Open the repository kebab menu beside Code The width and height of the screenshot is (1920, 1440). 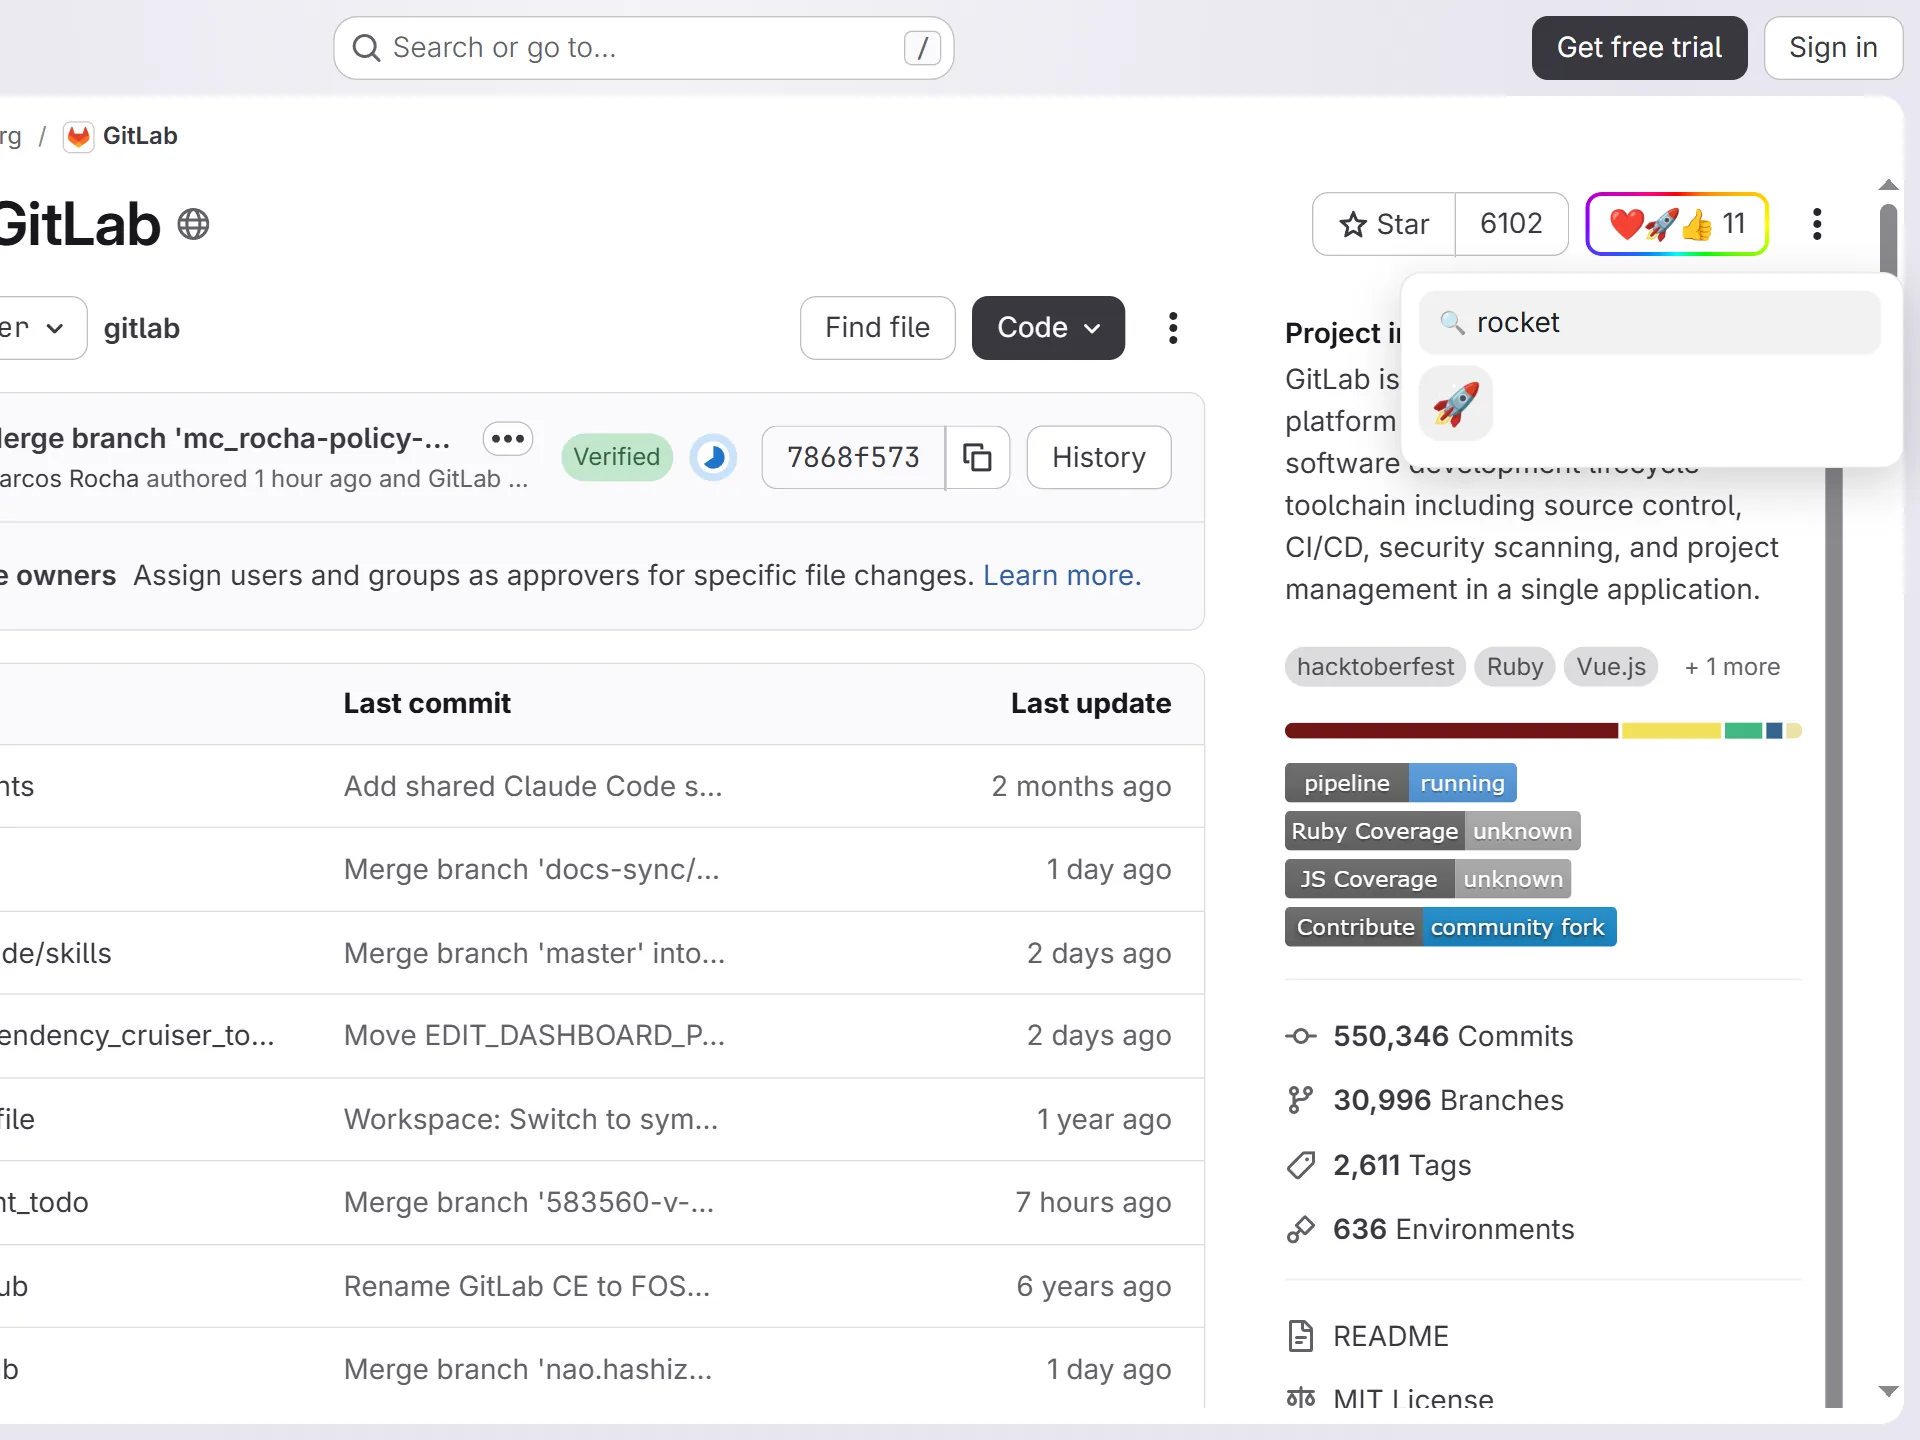[x=1173, y=328]
